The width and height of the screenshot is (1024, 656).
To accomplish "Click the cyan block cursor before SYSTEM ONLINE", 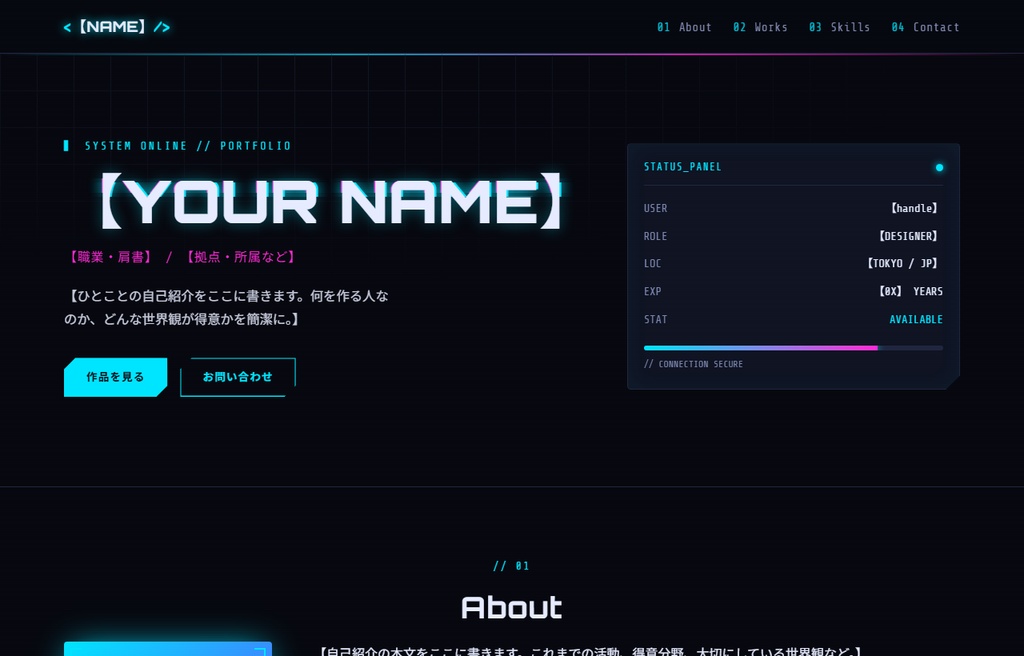I will (x=66, y=146).
